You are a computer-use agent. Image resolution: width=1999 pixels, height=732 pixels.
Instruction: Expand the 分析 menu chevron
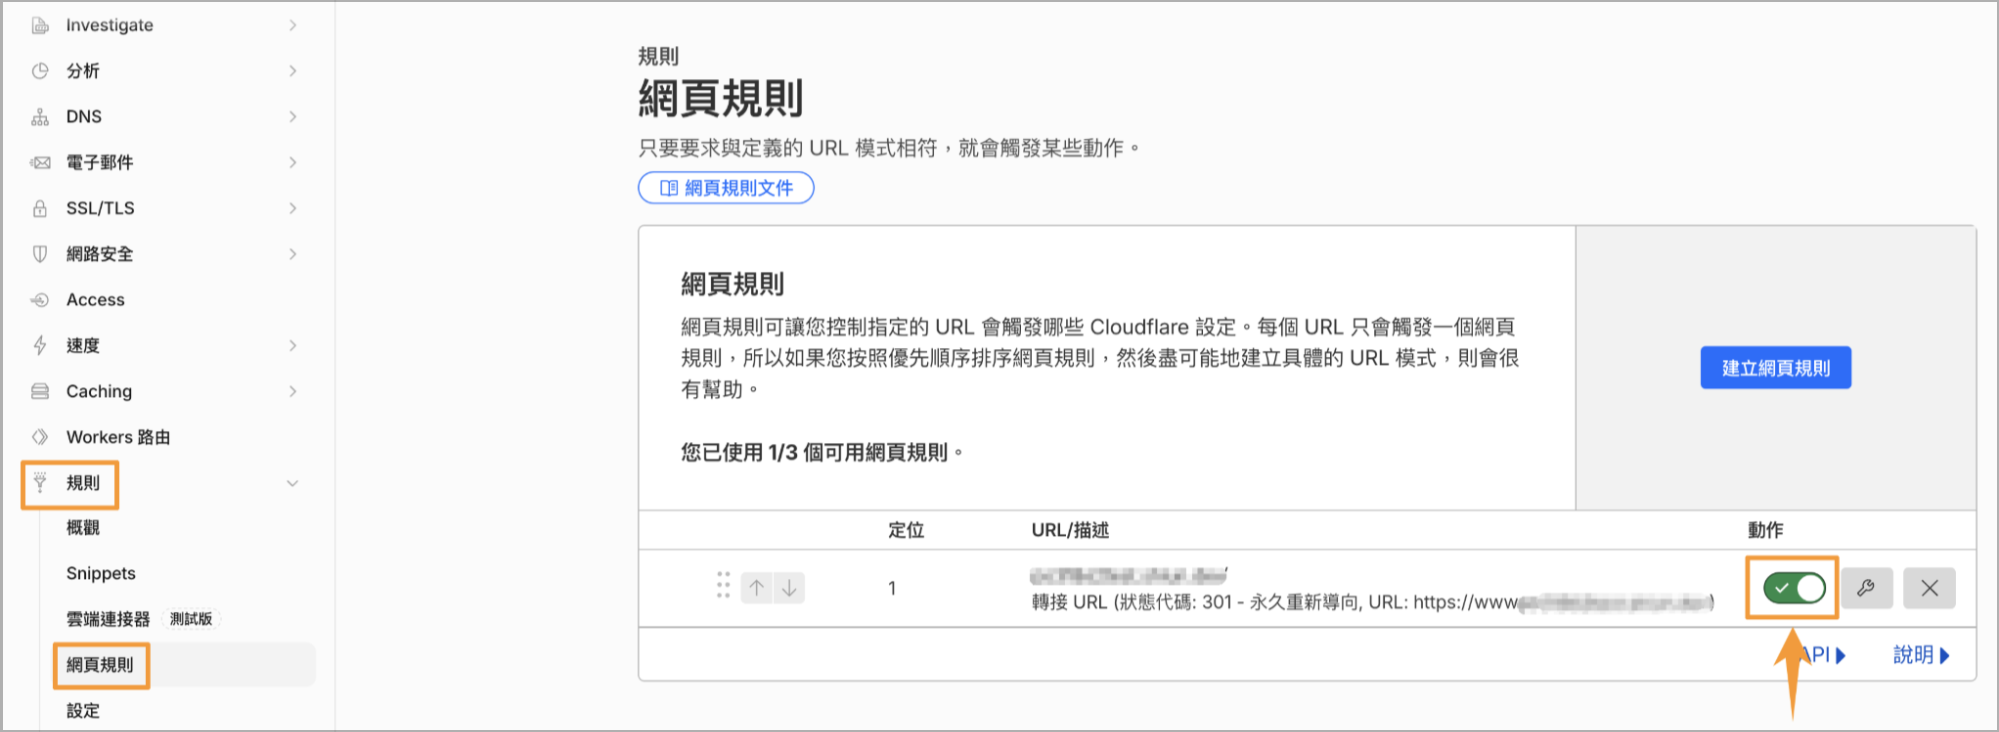pyautogui.click(x=293, y=71)
